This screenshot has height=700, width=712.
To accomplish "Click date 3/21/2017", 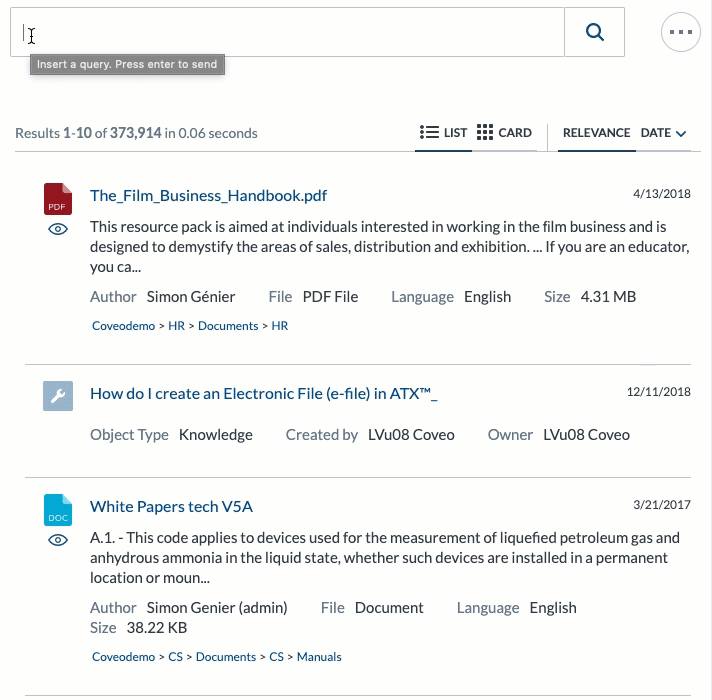I will coord(662,505).
